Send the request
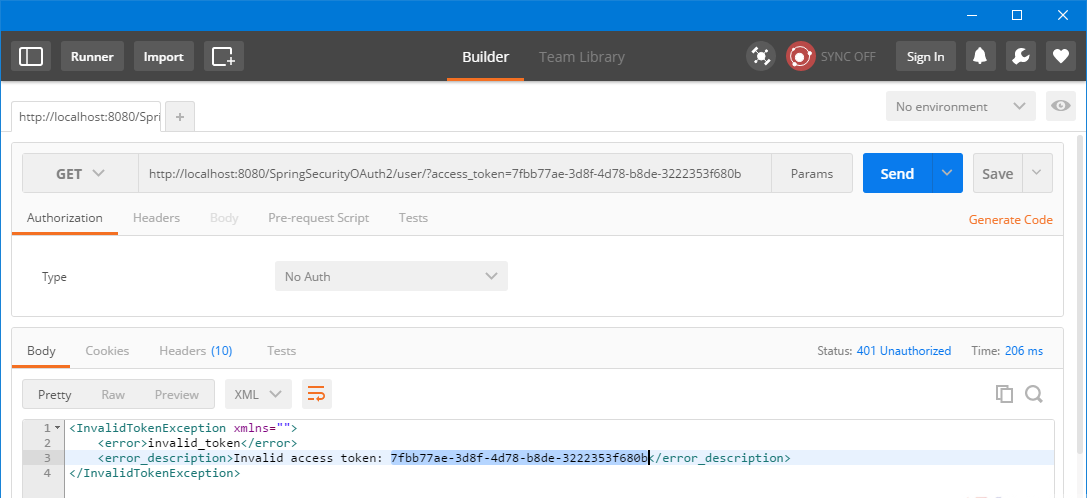Image resolution: width=1087 pixels, height=498 pixels. point(897,173)
